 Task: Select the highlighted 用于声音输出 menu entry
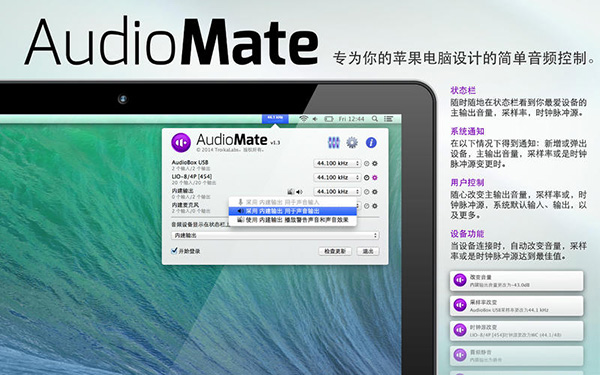click(293, 211)
